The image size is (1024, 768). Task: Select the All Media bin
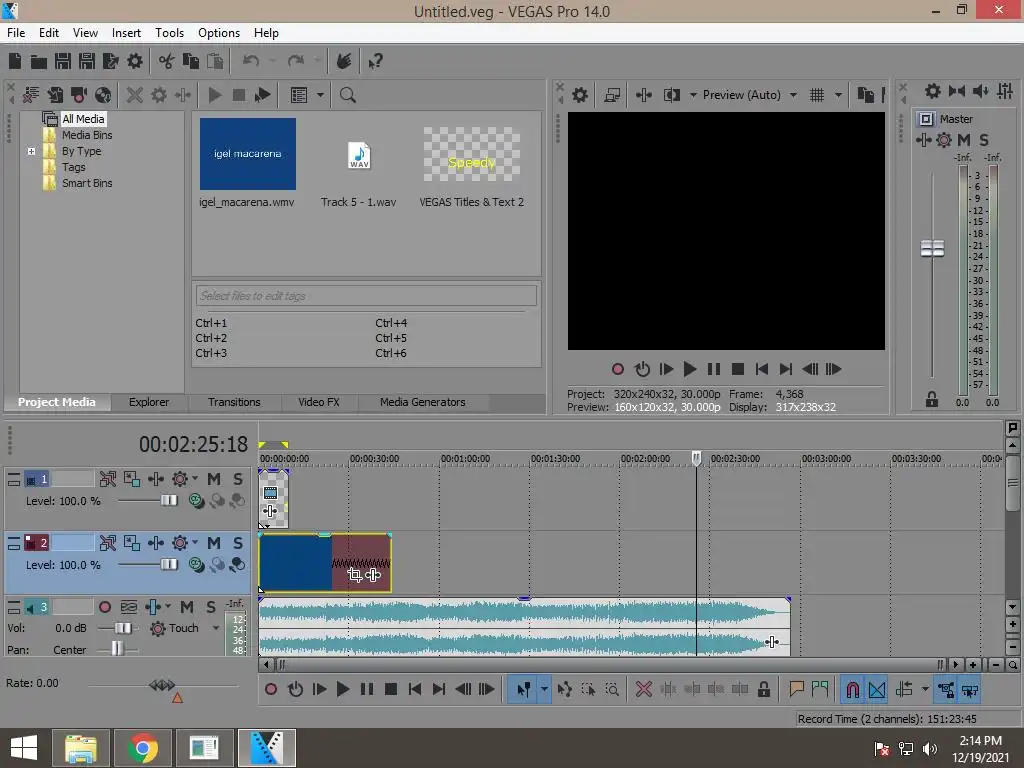(x=83, y=119)
